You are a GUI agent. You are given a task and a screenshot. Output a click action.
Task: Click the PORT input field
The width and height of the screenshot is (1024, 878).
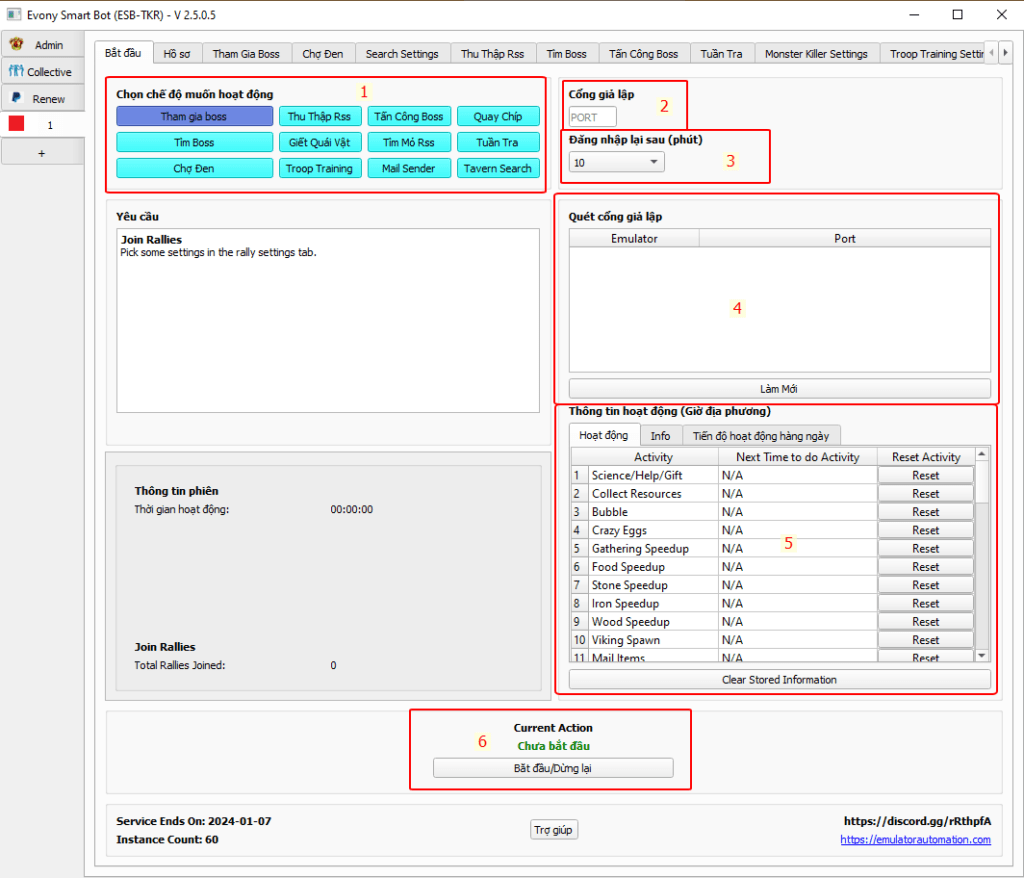pos(592,117)
